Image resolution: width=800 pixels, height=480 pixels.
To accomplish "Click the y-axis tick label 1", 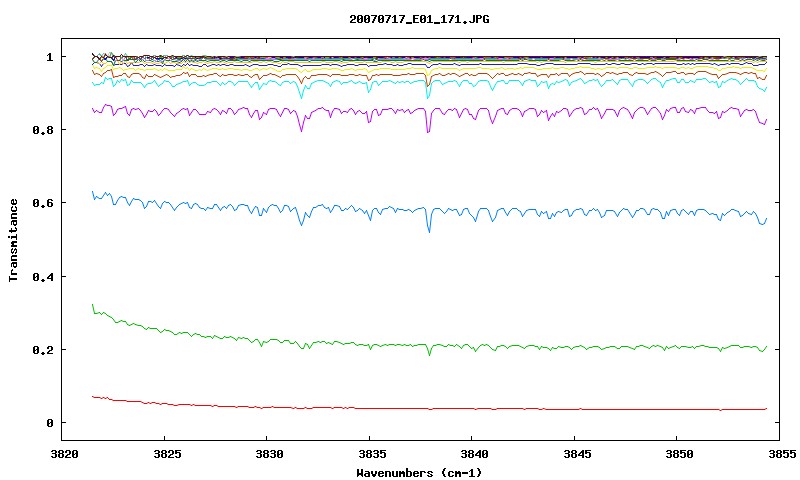I will [49, 57].
